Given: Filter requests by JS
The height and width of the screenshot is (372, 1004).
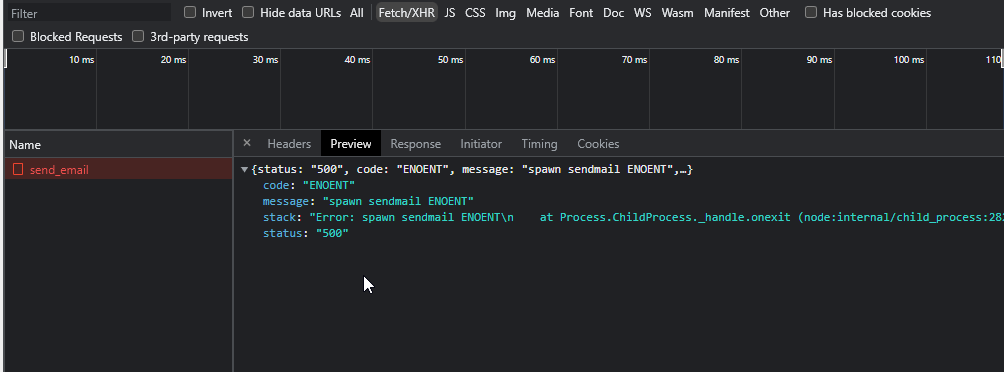Looking at the screenshot, I should [x=450, y=13].
